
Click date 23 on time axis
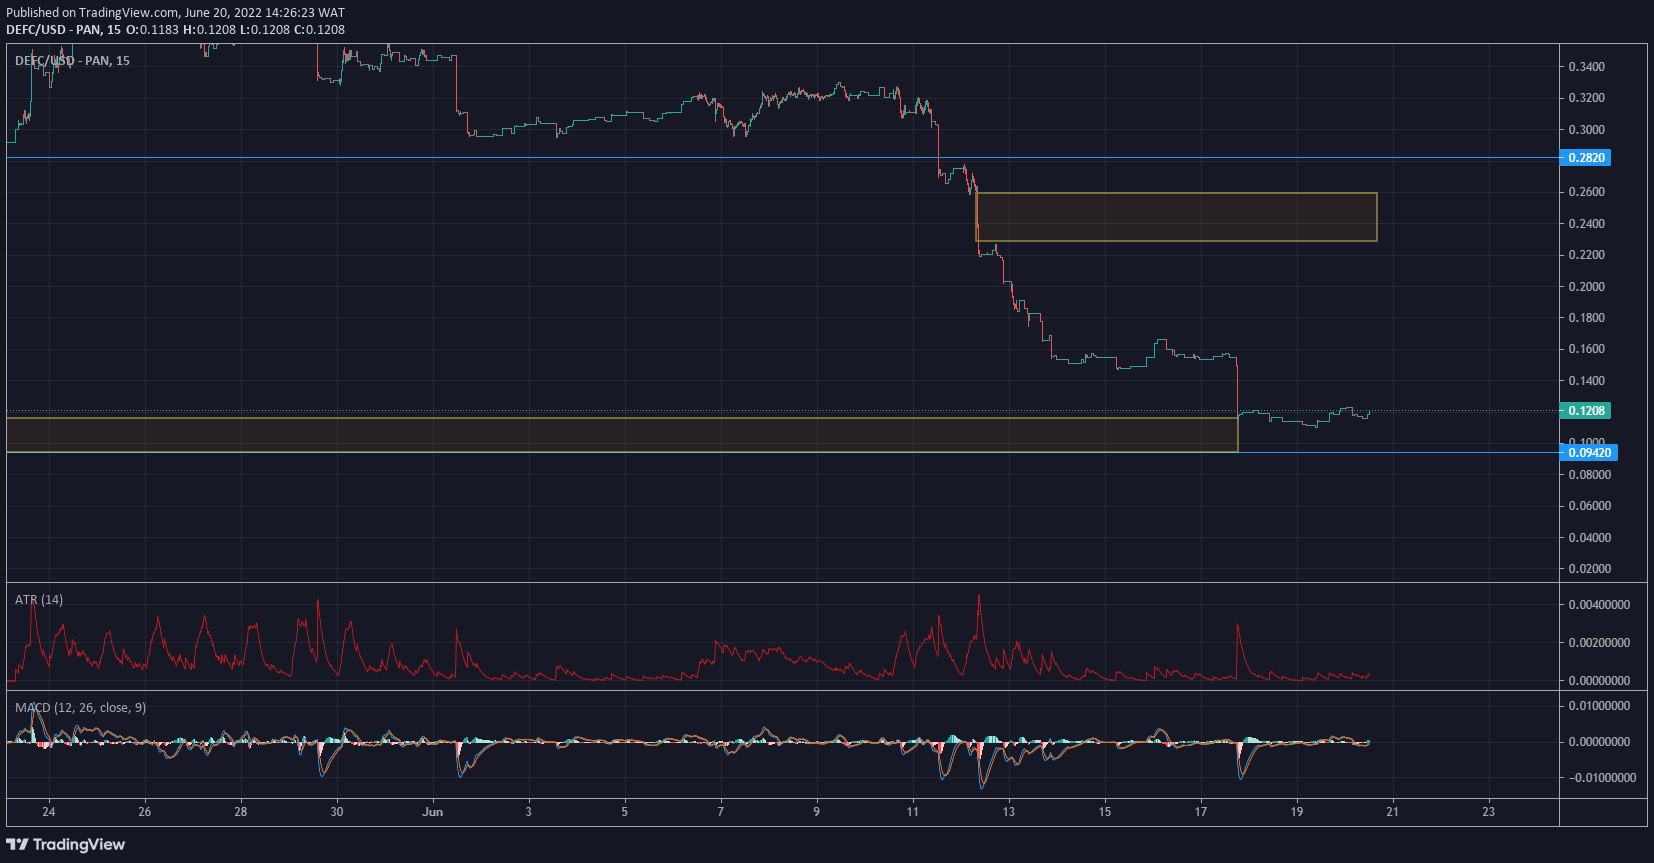1489,812
